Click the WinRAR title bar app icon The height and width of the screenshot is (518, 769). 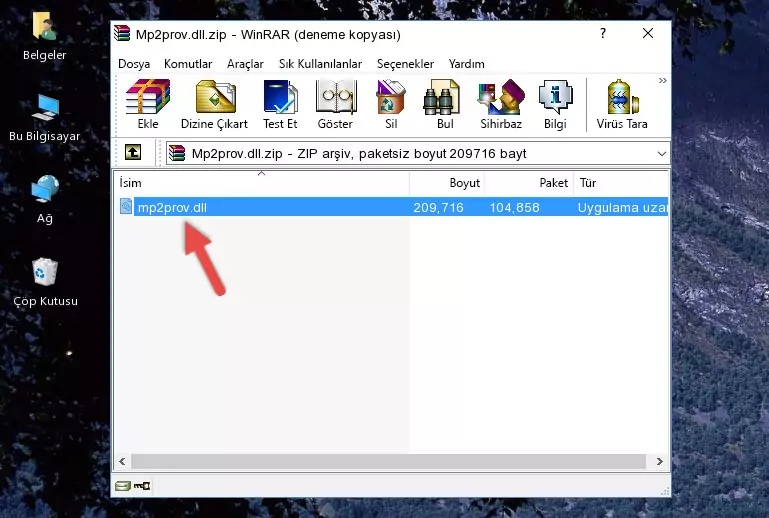[122, 33]
